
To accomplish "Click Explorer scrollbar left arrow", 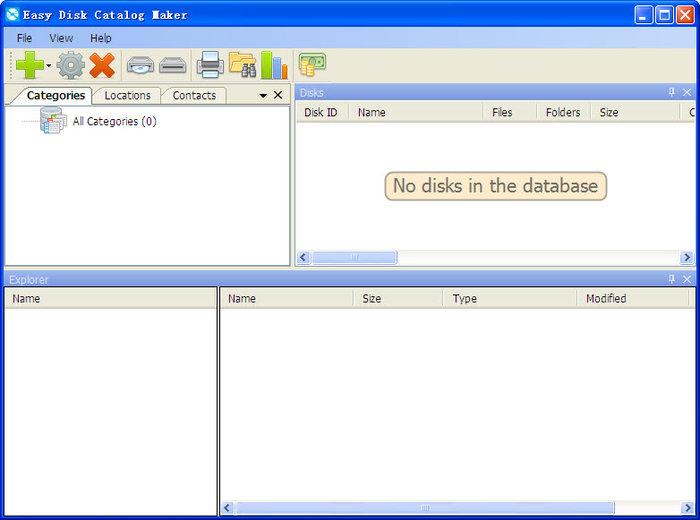I will click(227, 508).
